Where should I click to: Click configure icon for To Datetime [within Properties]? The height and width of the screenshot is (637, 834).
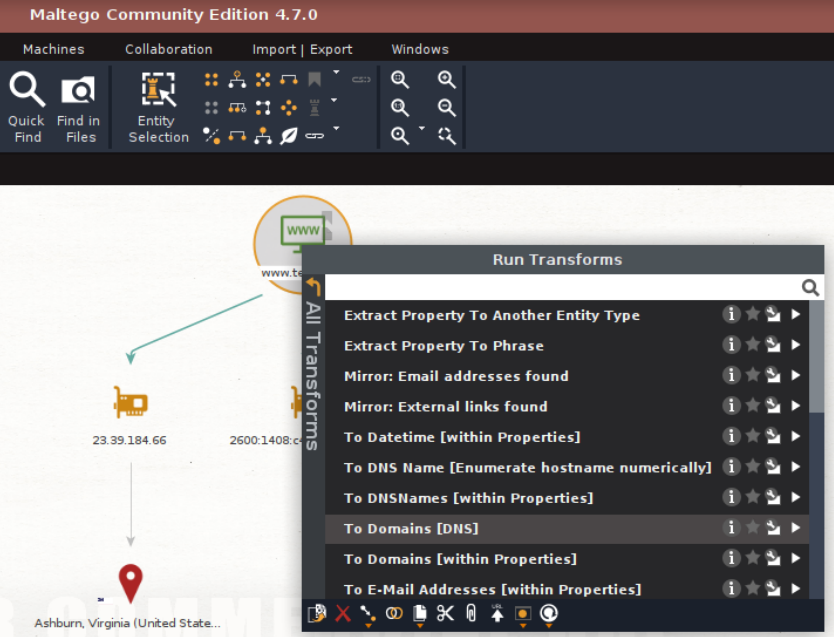tap(773, 437)
